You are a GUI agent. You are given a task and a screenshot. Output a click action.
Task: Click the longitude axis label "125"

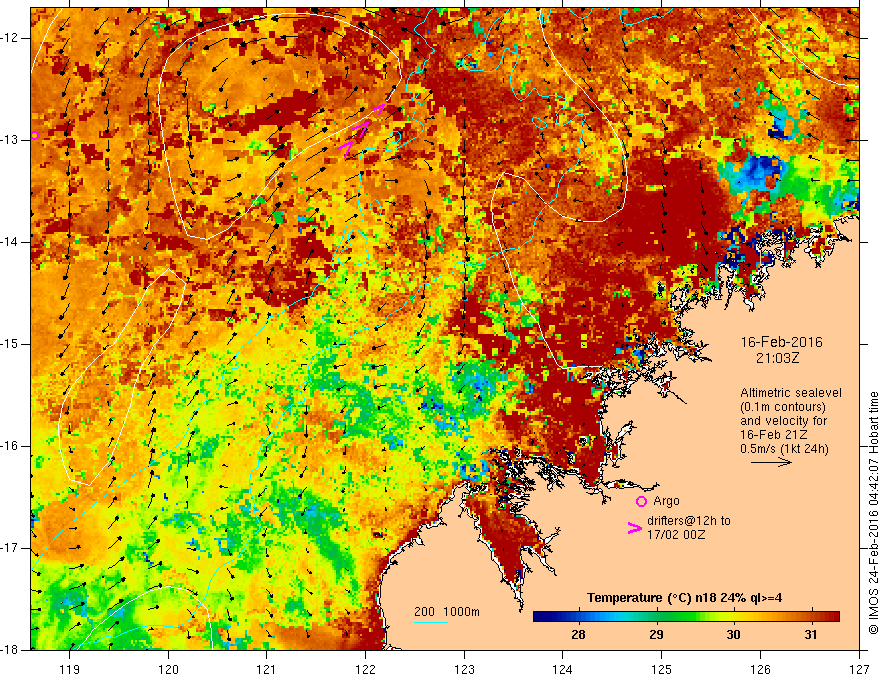pos(662,670)
